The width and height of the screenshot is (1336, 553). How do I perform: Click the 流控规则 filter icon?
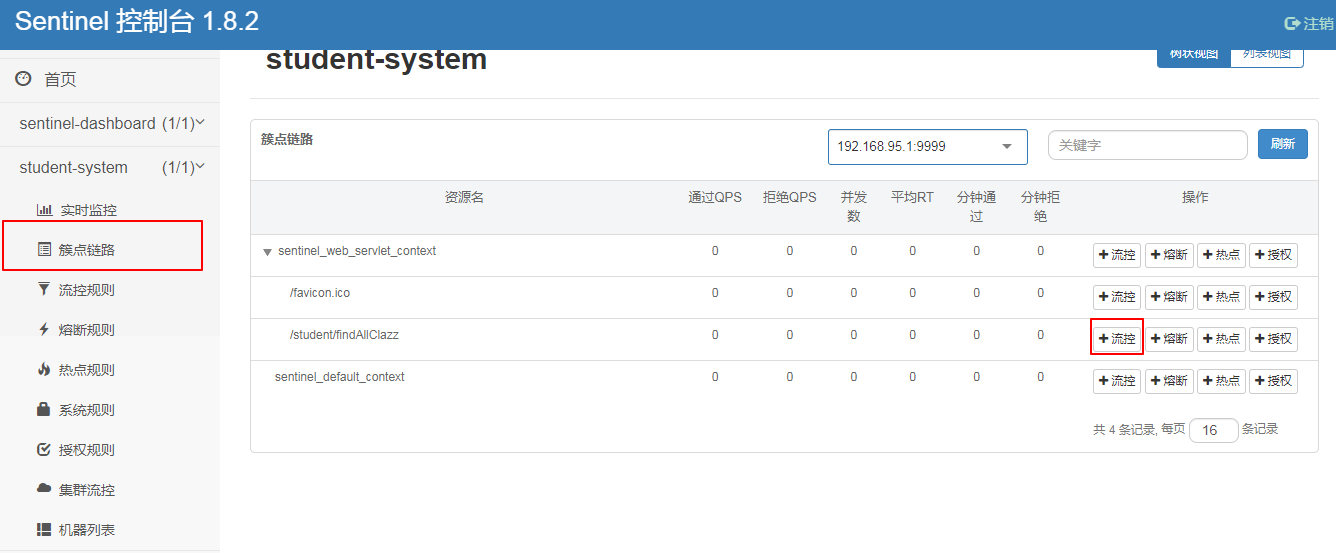44,289
